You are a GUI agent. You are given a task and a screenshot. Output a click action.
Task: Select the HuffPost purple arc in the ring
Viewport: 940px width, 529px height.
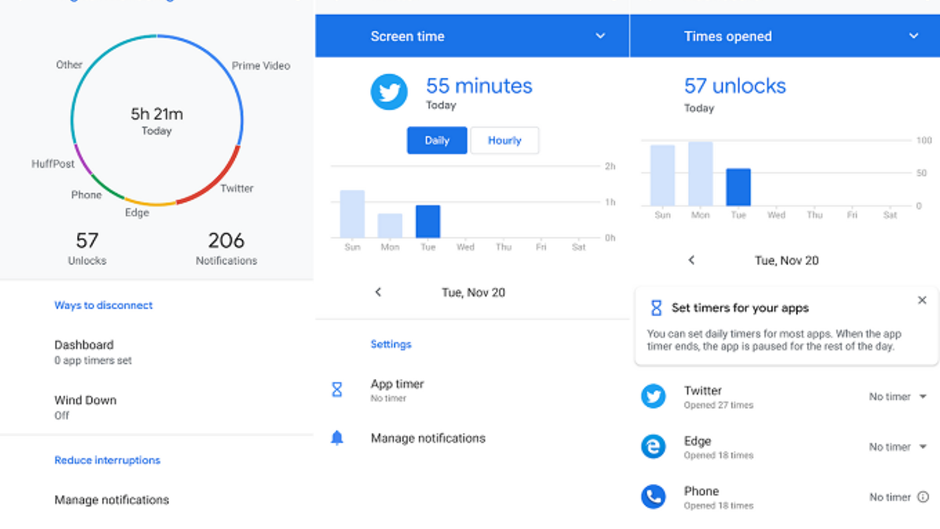(x=82, y=160)
